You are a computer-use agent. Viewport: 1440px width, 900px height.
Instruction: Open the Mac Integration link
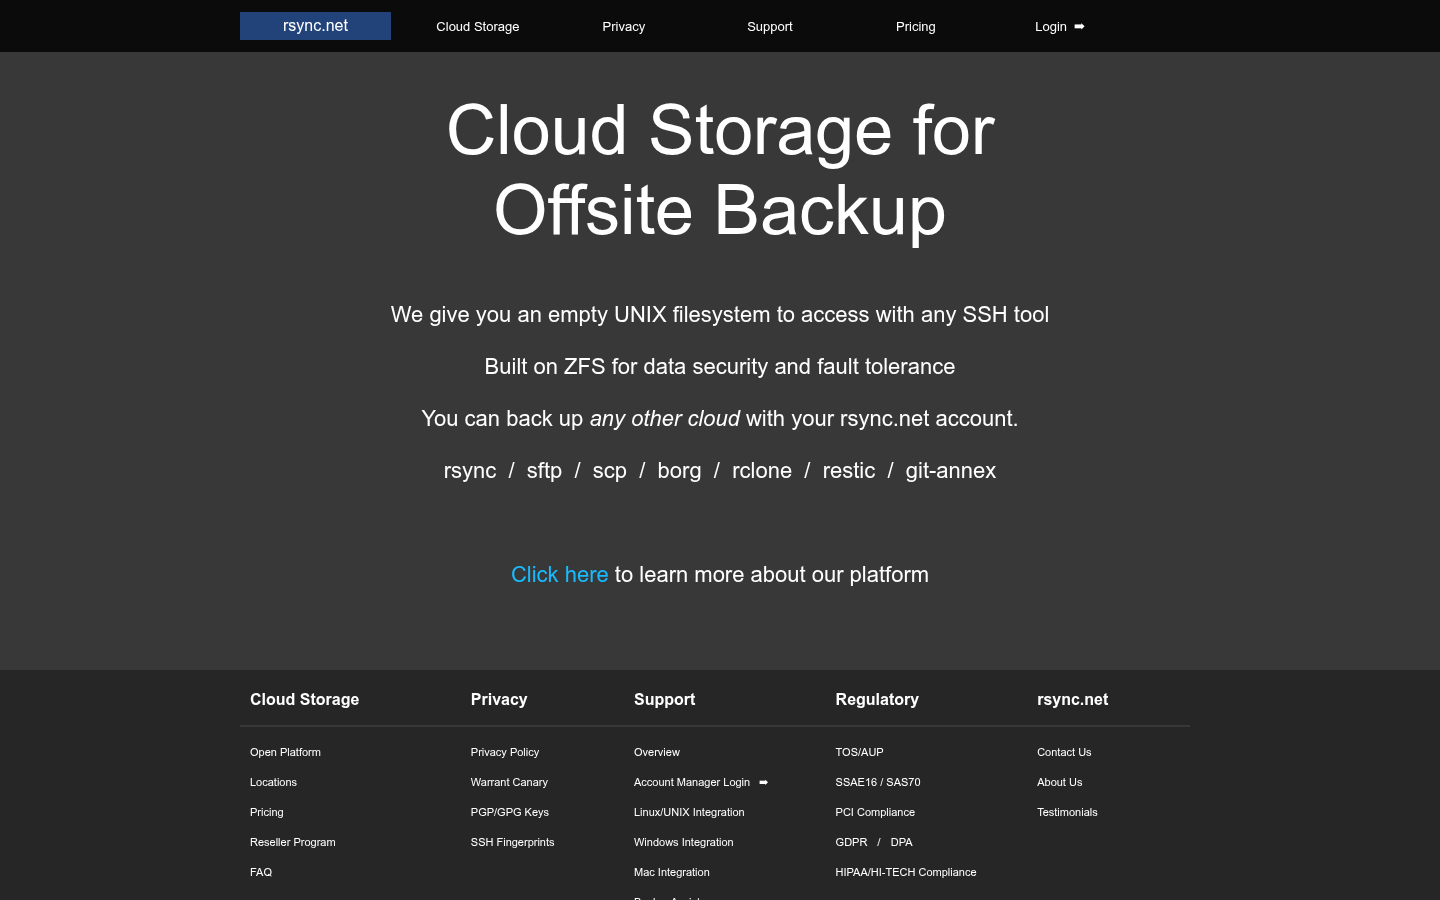[672, 872]
